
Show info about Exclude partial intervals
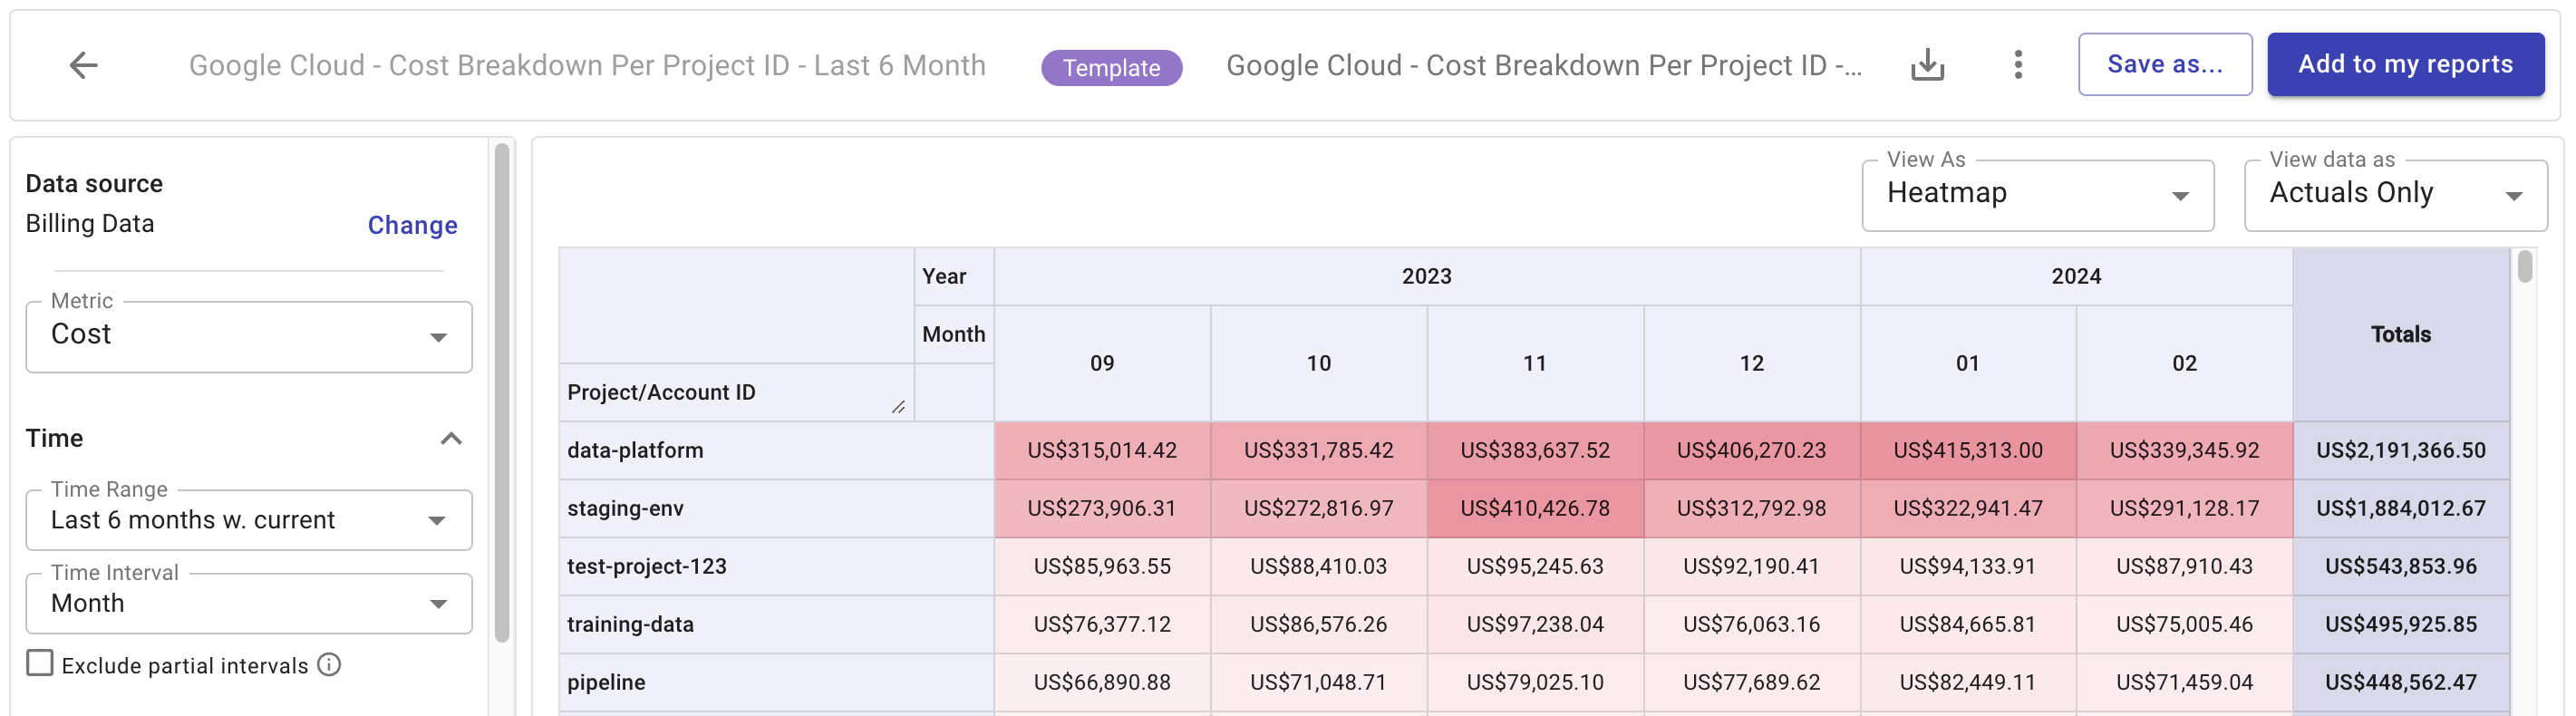[329, 664]
